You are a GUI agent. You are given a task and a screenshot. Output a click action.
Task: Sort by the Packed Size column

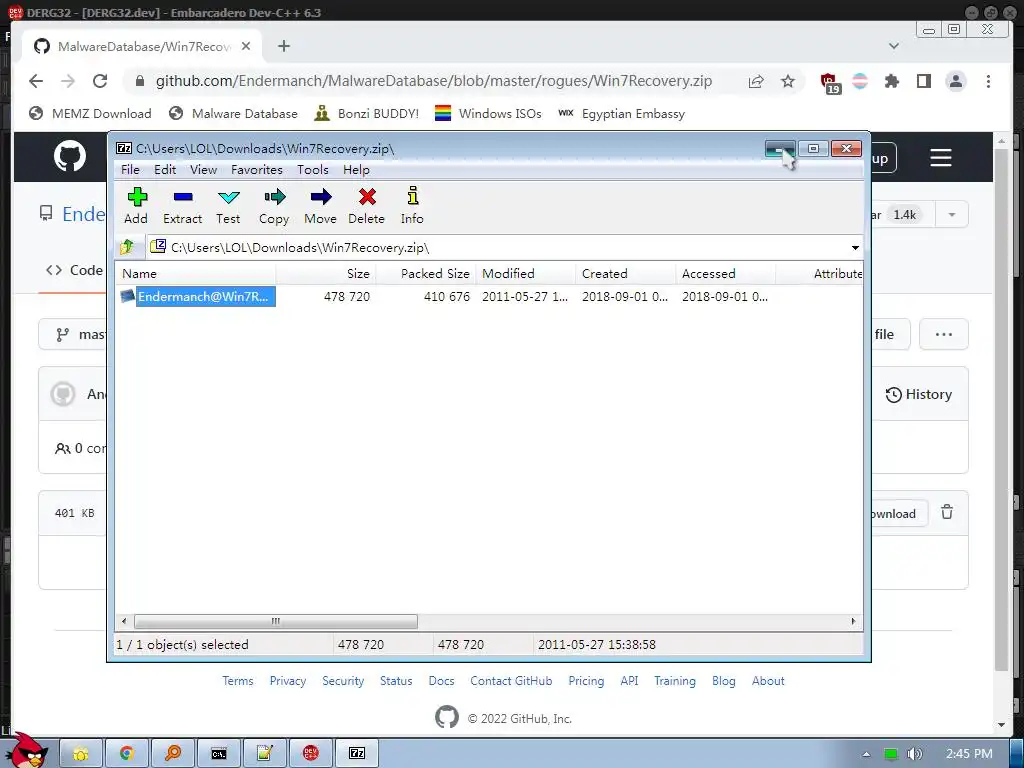(x=426, y=274)
